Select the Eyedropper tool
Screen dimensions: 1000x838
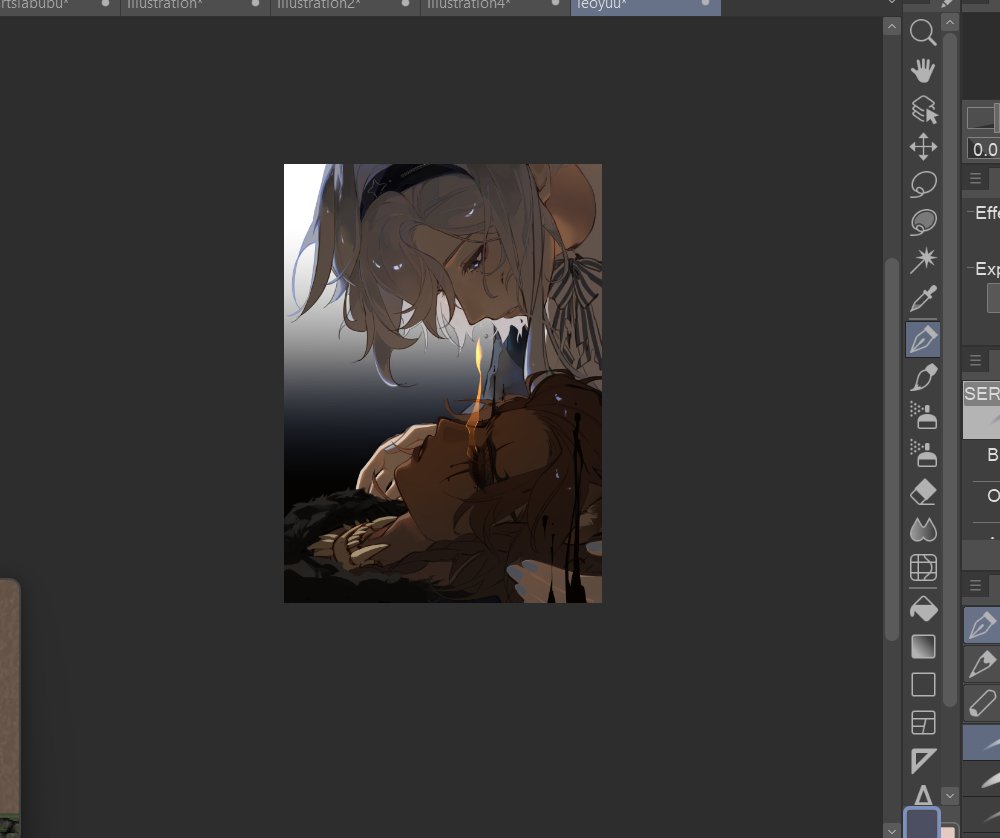pyautogui.click(x=923, y=298)
